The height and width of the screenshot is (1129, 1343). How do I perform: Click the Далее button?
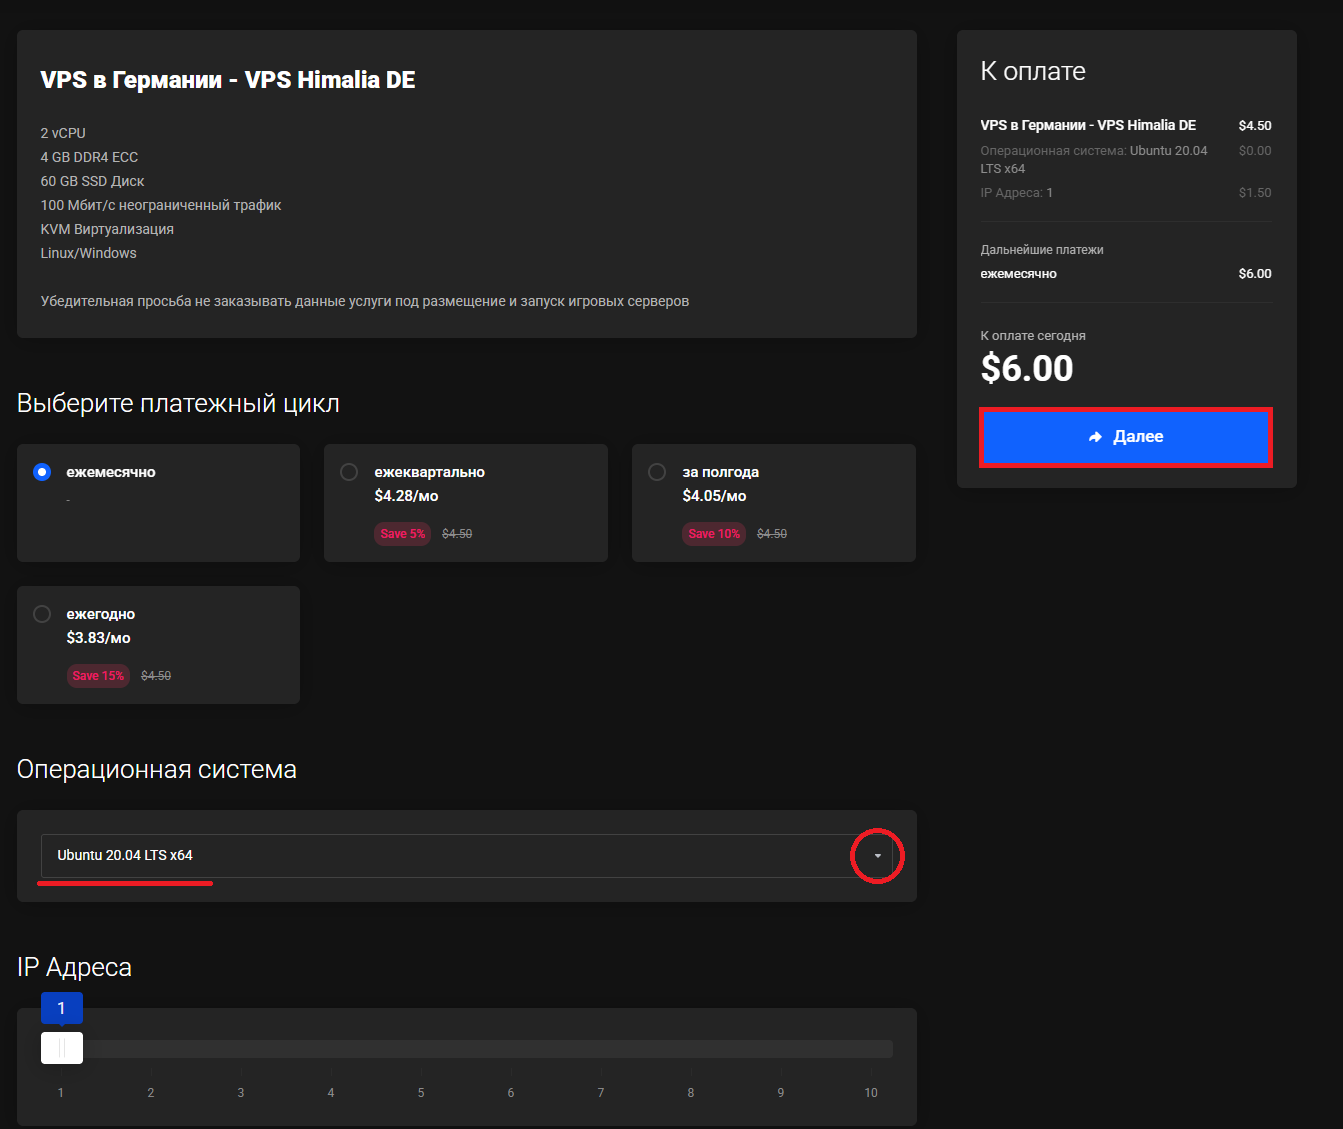pos(1126,437)
